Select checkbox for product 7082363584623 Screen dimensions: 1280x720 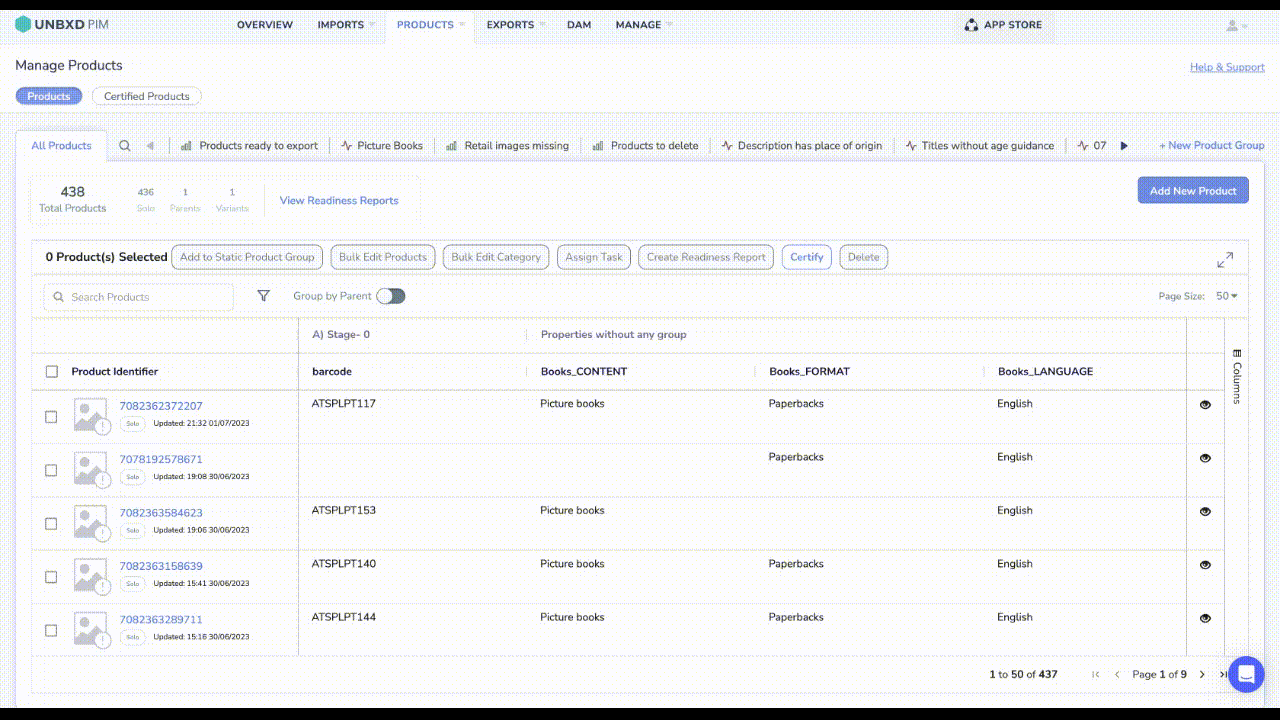pyautogui.click(x=51, y=524)
